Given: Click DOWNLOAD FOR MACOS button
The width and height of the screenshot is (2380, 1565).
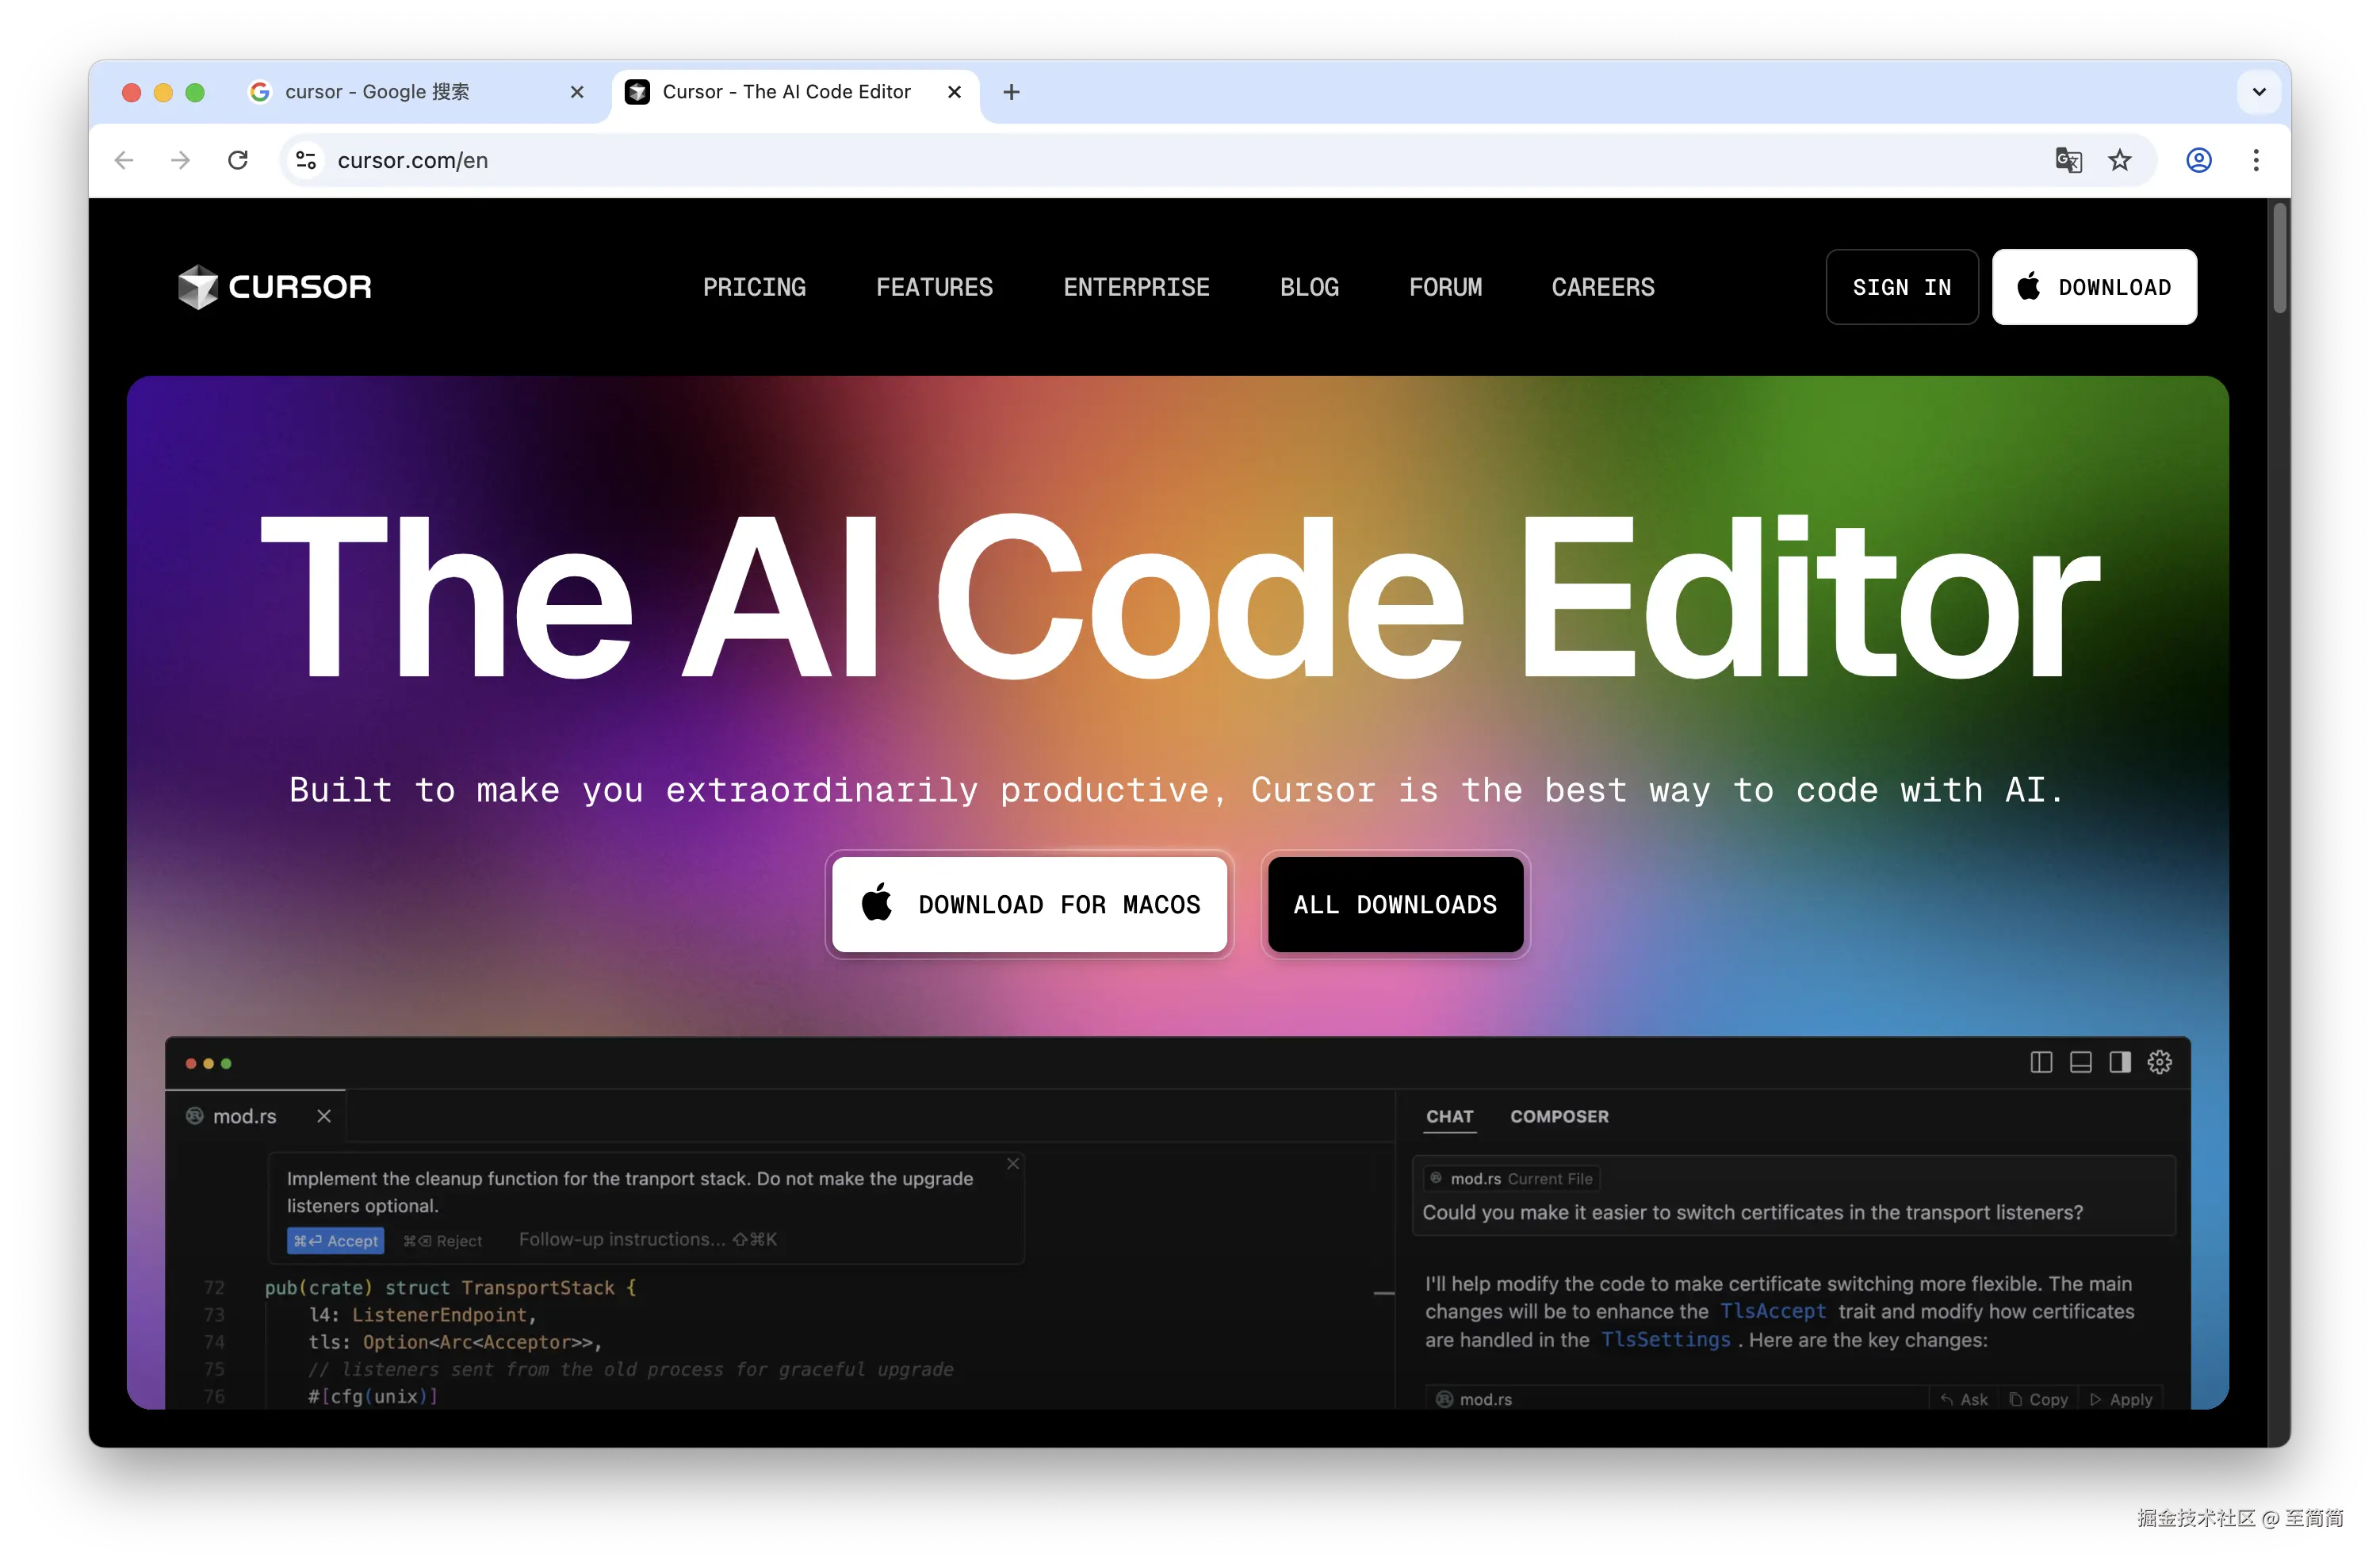Looking at the screenshot, I should 1030,904.
